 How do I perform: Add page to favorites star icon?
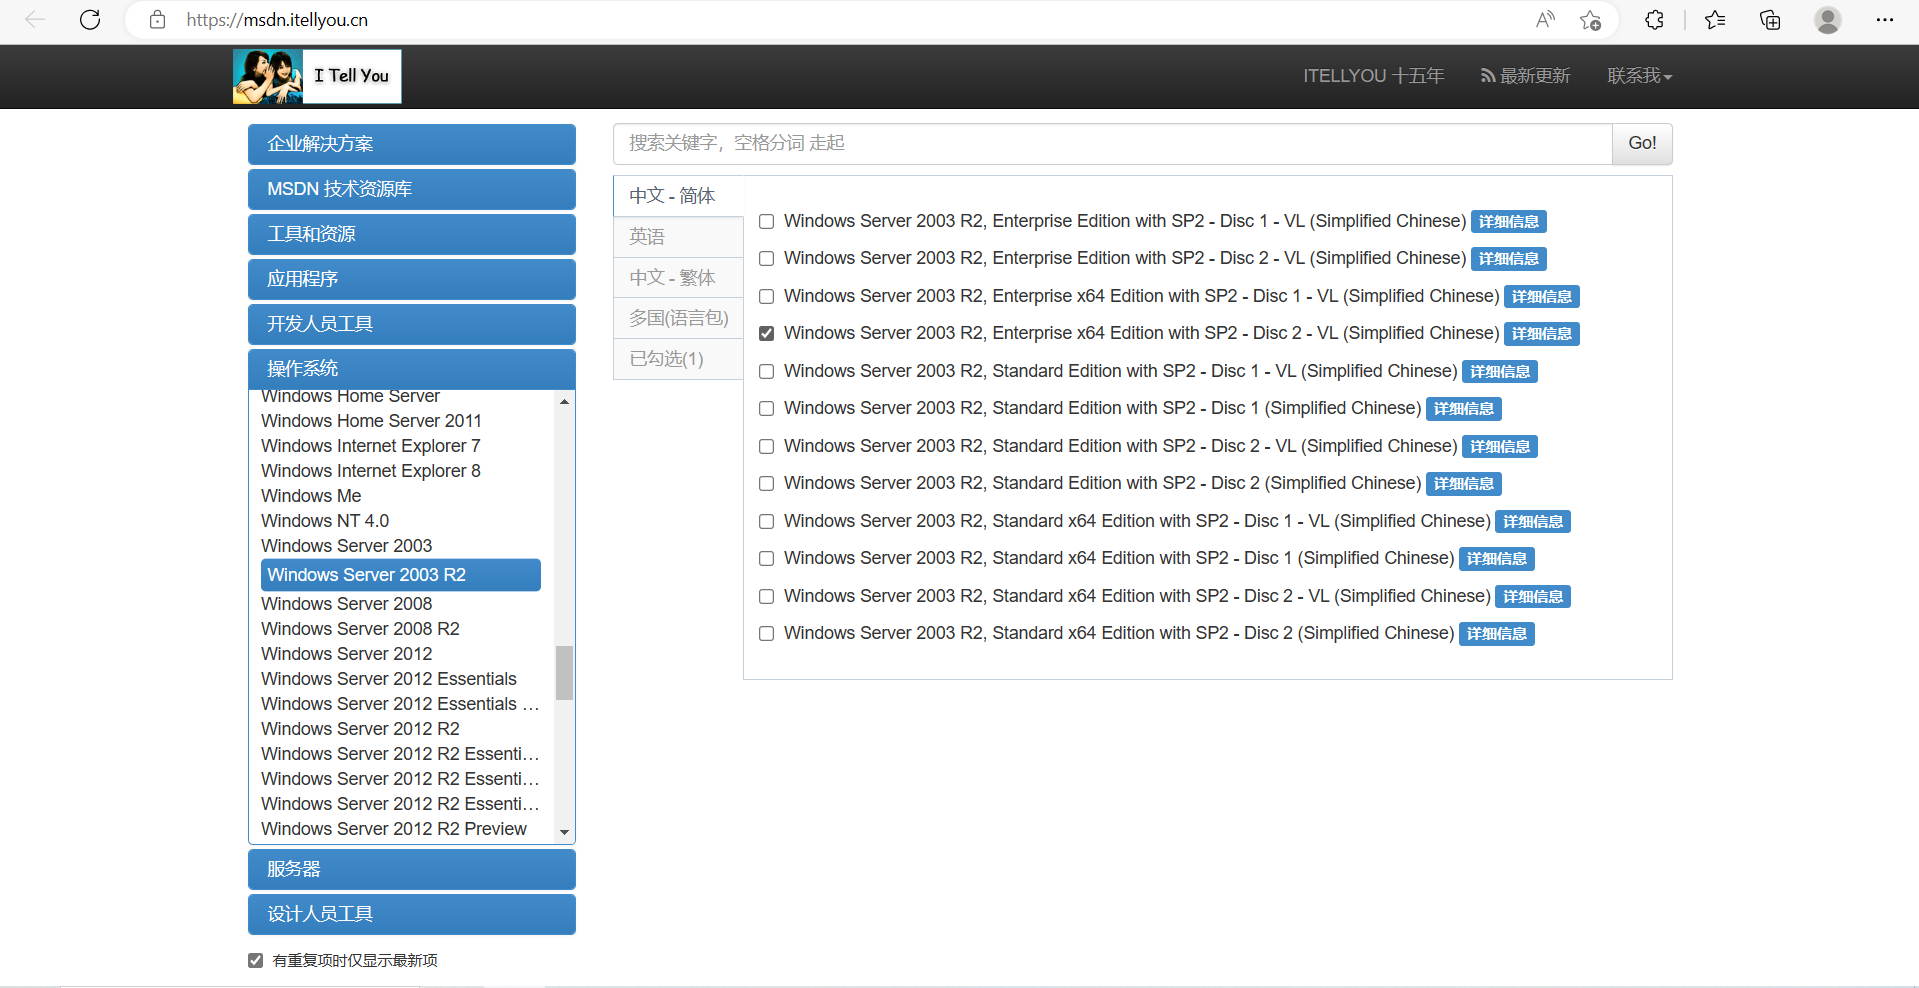[1590, 20]
